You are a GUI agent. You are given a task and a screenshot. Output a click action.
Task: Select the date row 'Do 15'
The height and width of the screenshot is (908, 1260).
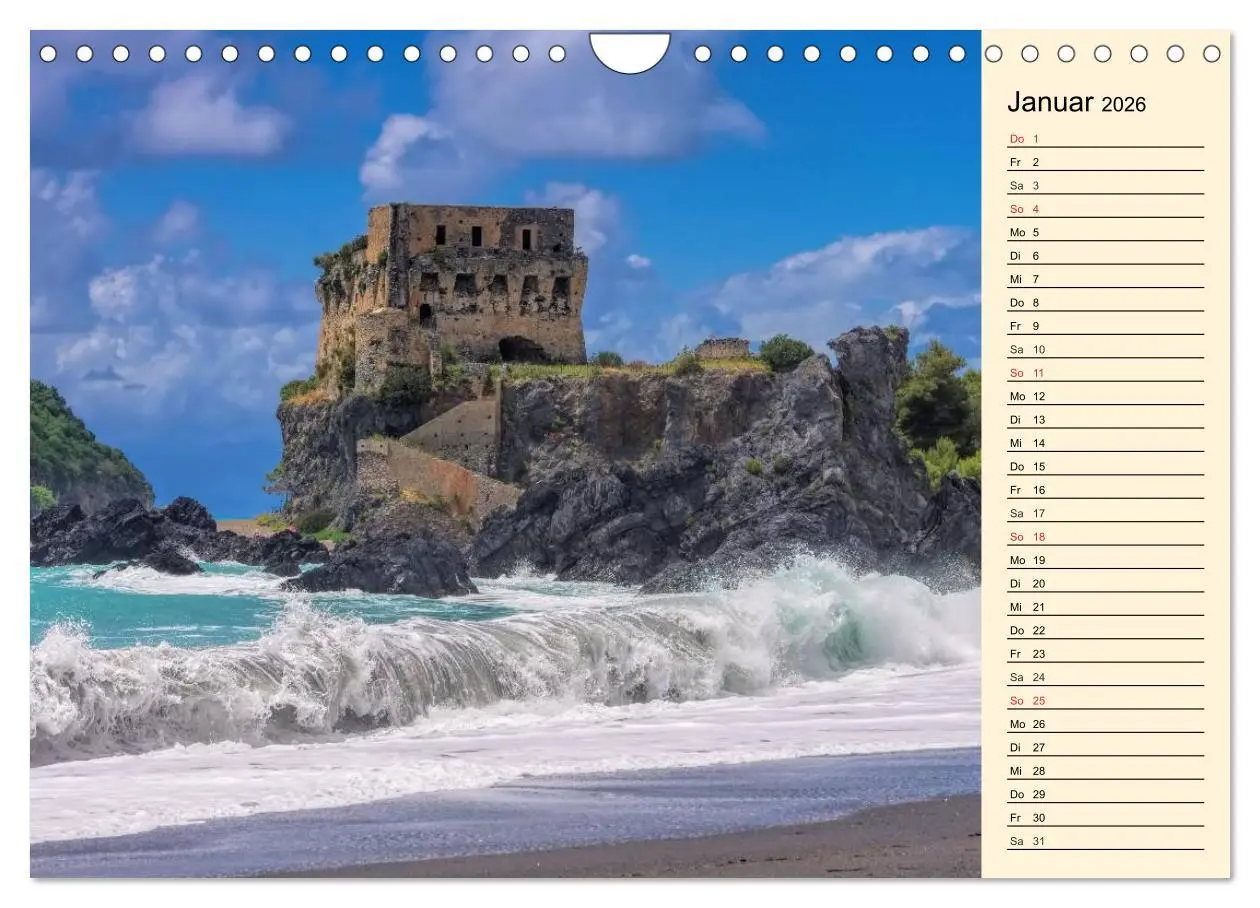1105,466
